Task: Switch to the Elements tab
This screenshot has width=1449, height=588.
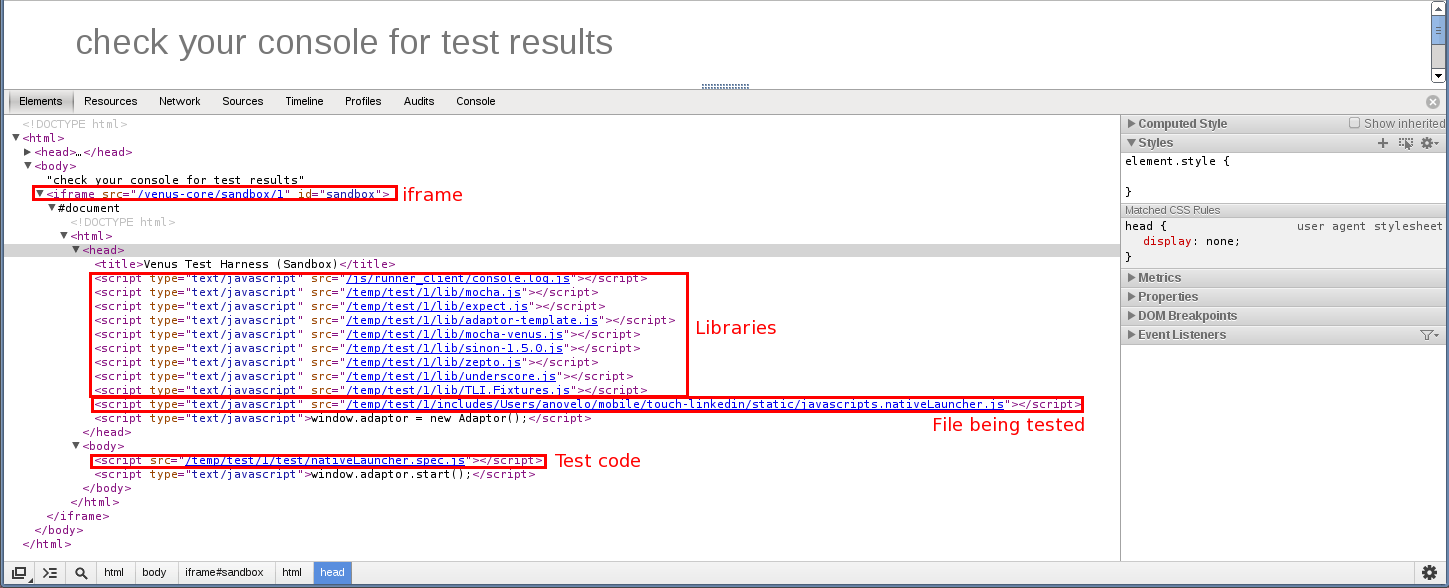Action: [x=41, y=101]
